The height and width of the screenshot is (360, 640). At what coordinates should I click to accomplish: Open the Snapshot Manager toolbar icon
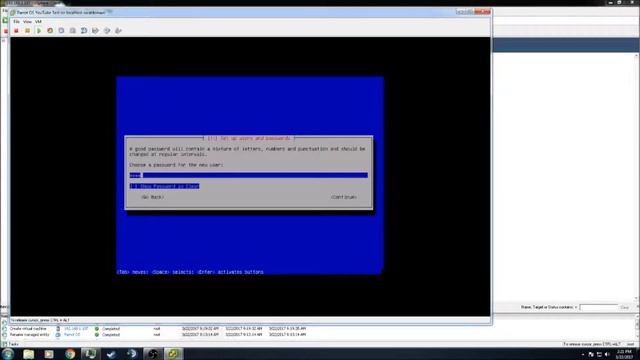click(84, 31)
